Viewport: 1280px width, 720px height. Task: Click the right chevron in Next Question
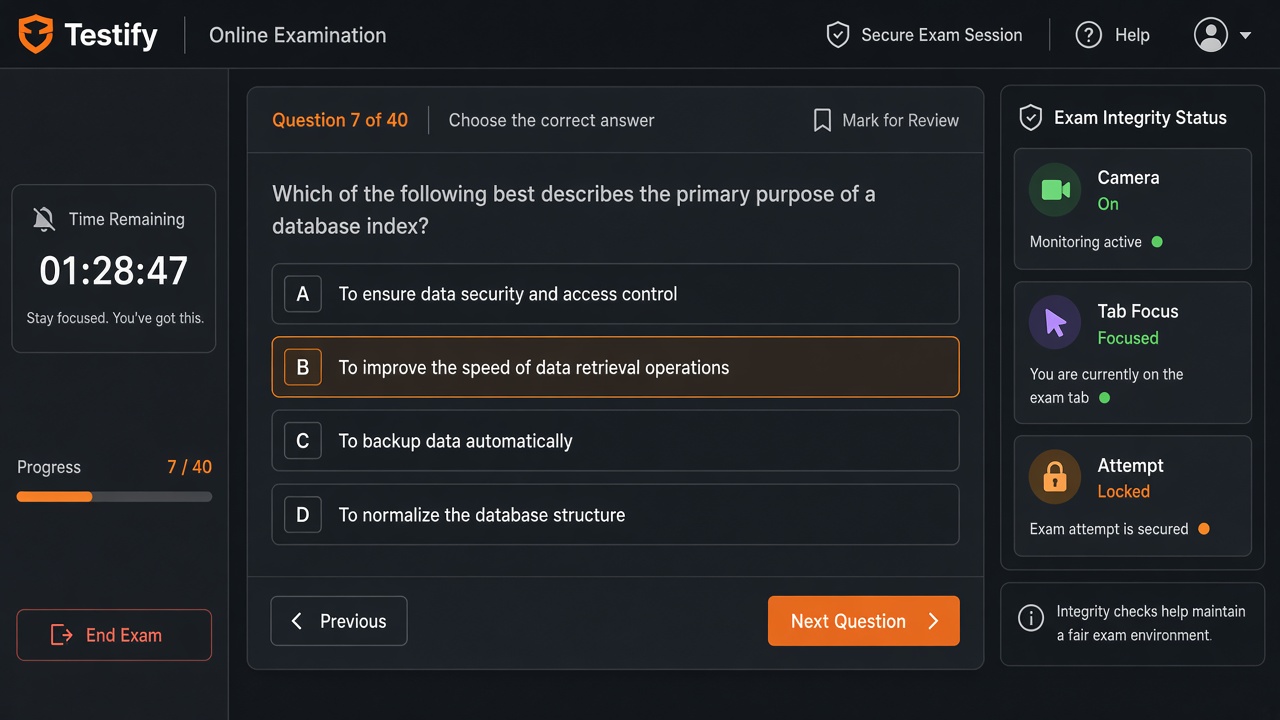click(x=933, y=621)
